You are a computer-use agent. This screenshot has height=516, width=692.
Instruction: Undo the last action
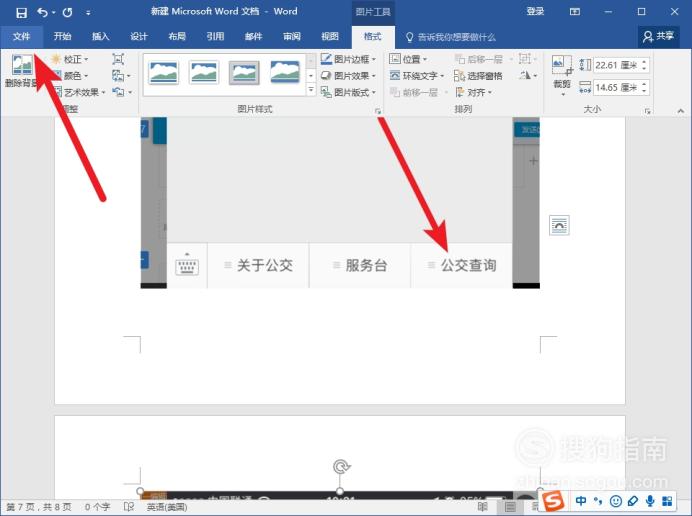[x=42, y=12]
